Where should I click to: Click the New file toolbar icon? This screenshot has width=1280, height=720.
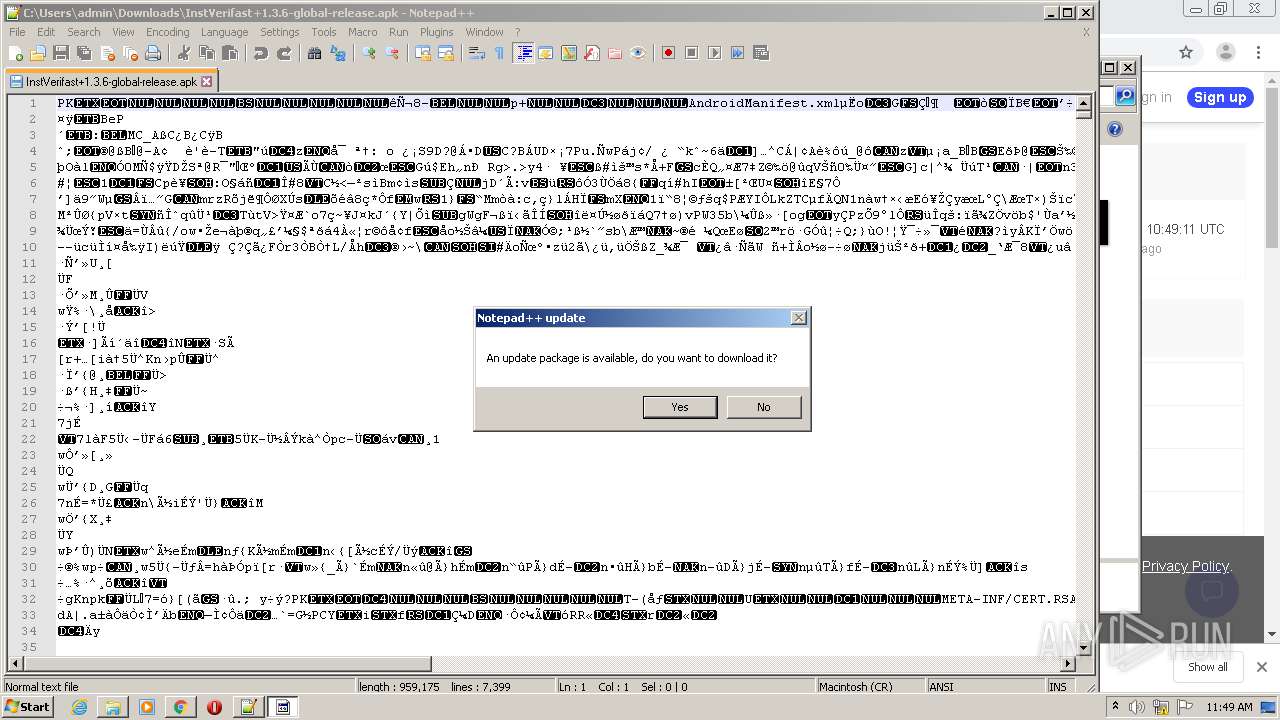pyautogui.click(x=16, y=53)
